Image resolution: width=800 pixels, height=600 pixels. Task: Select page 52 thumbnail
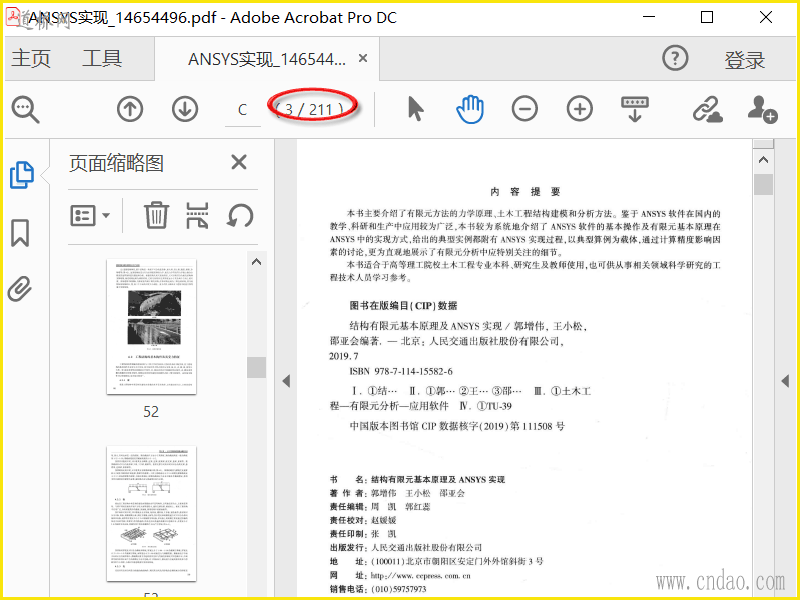(x=152, y=327)
